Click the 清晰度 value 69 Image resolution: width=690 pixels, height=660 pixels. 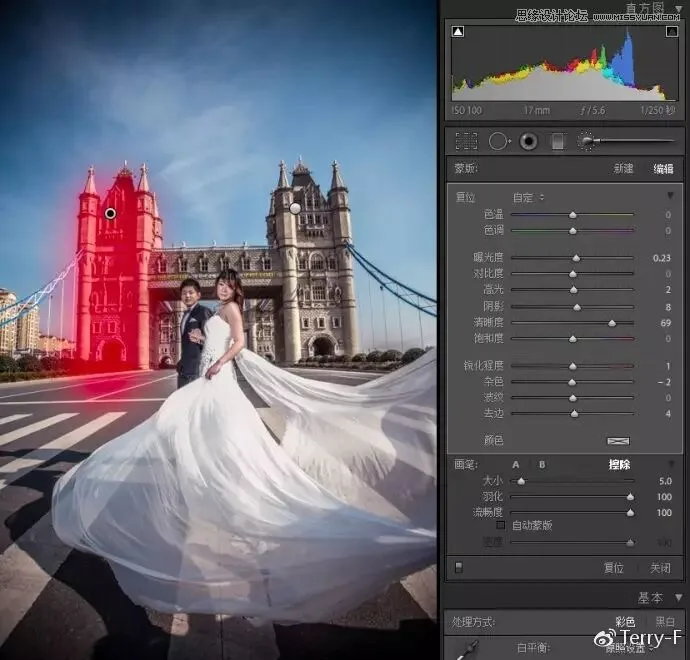pyautogui.click(x=665, y=323)
